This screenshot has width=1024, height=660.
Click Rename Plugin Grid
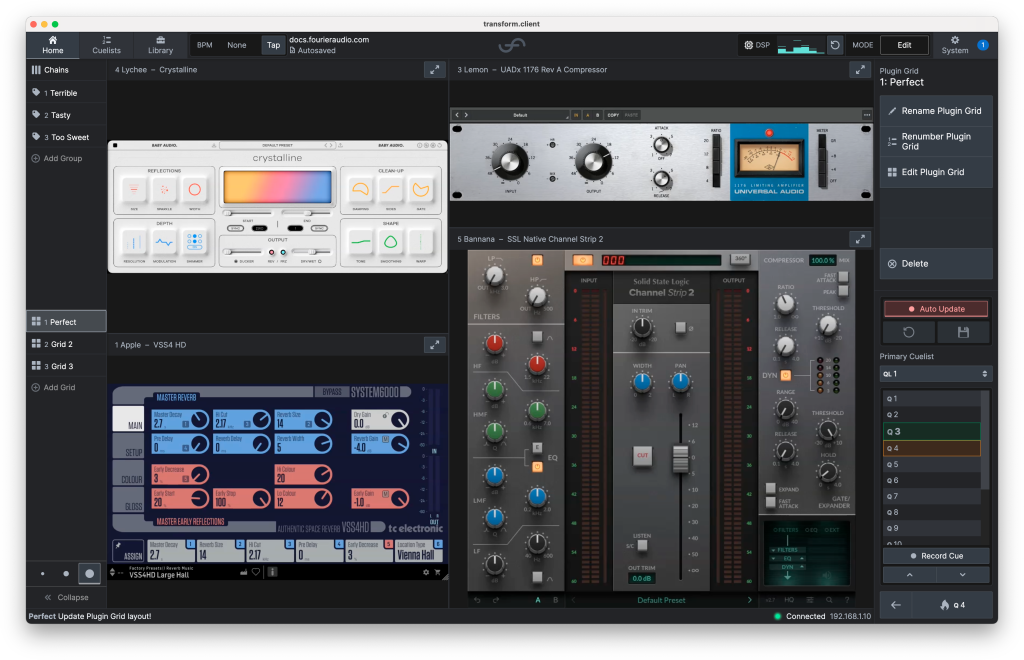pyautogui.click(x=936, y=111)
